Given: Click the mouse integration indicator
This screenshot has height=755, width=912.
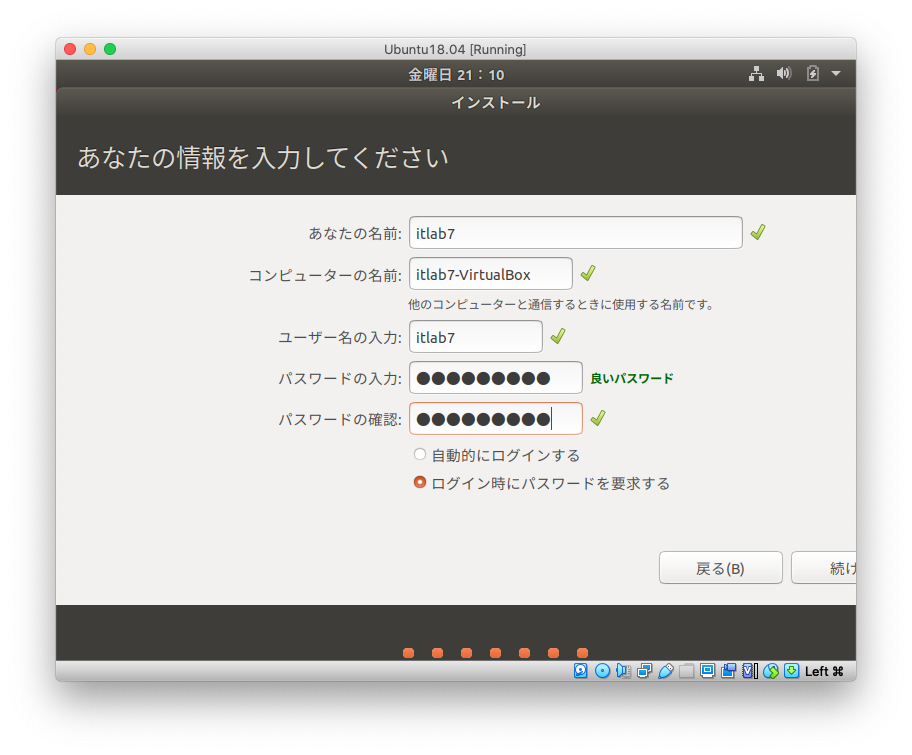Looking at the screenshot, I should [x=771, y=671].
